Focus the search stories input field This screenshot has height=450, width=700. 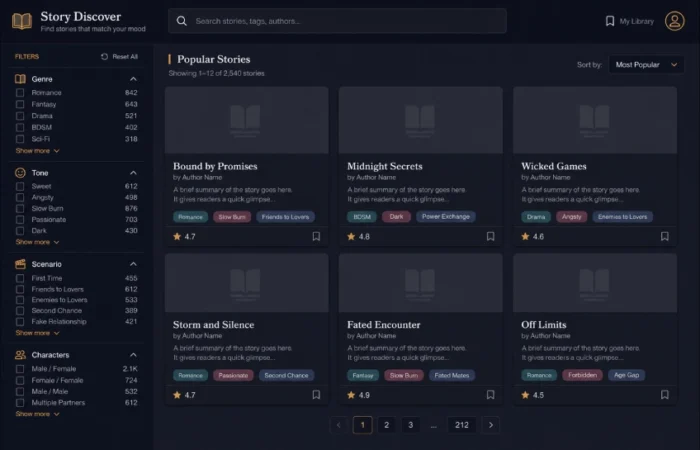point(338,21)
